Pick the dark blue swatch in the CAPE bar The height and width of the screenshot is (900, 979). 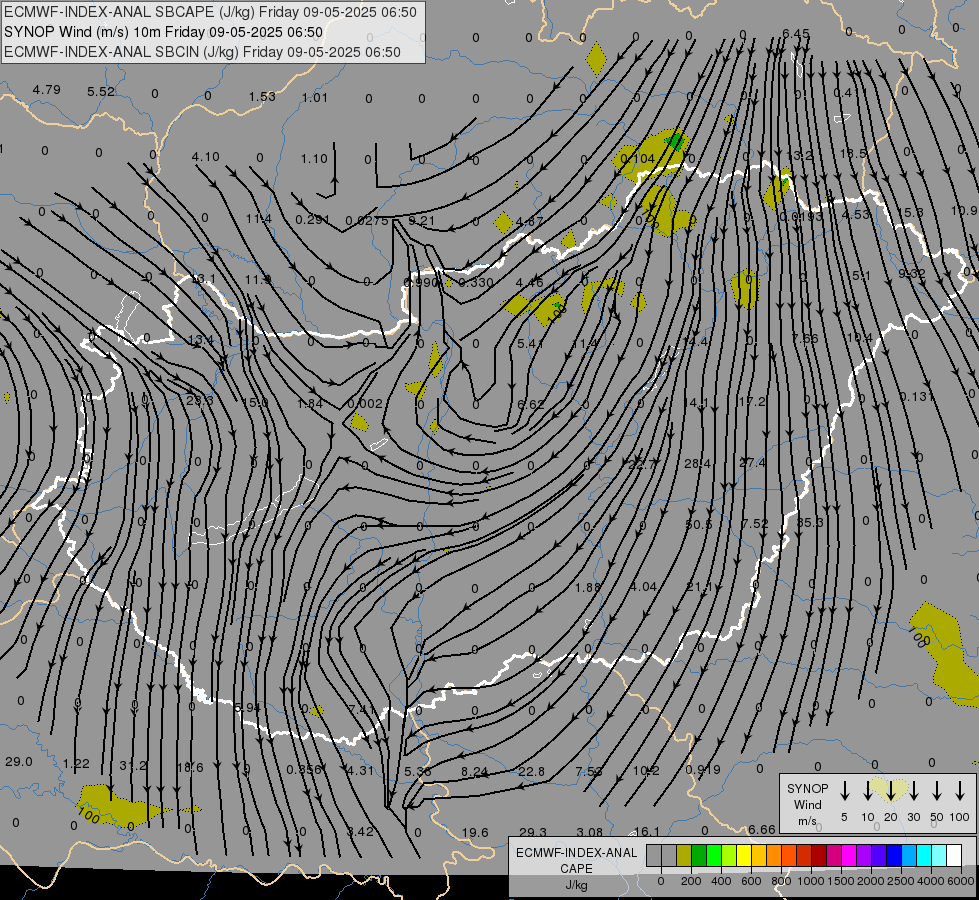coord(893,855)
